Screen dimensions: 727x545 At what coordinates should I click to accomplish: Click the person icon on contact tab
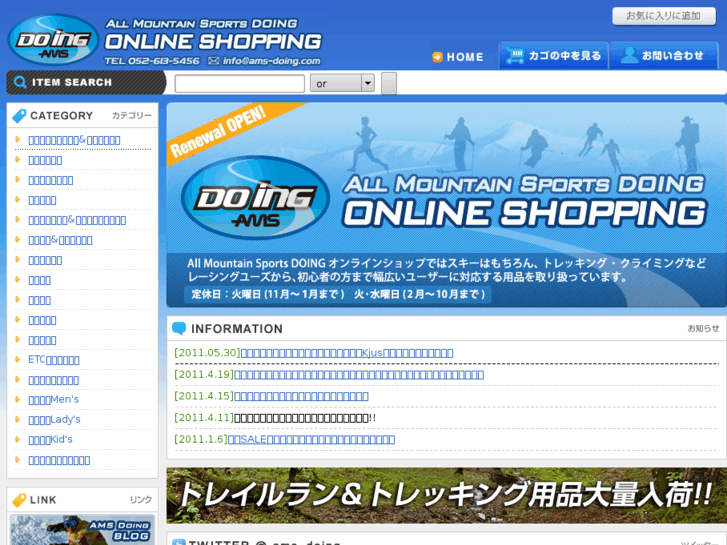tap(629, 55)
